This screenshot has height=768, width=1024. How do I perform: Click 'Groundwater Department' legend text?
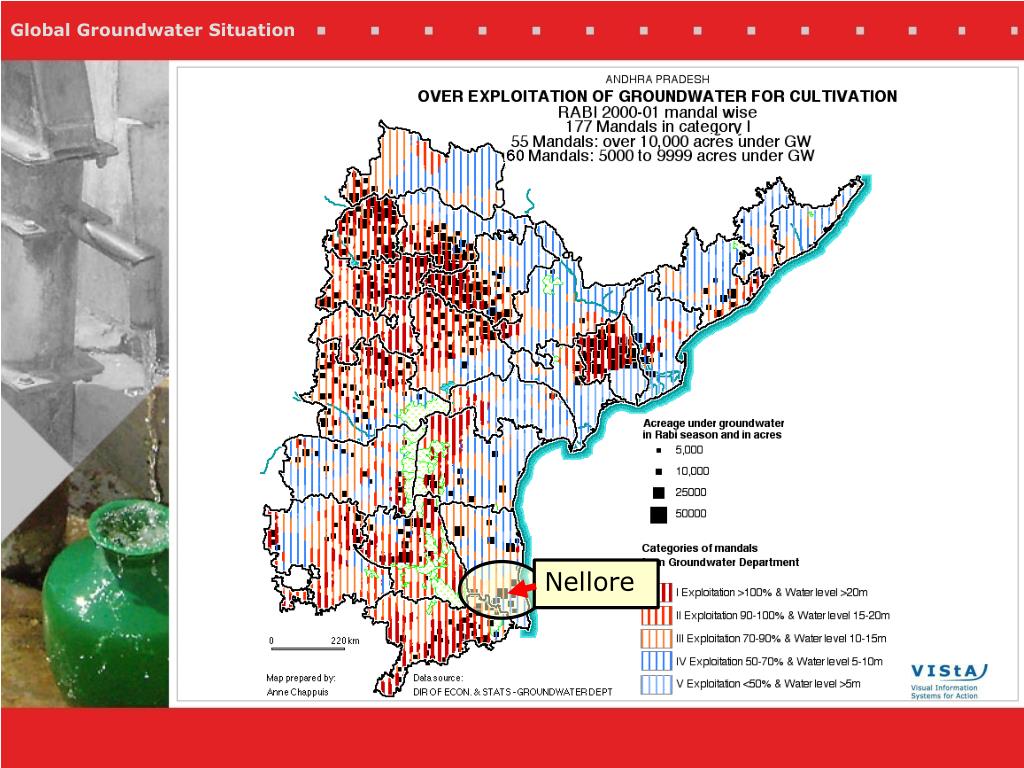click(x=733, y=562)
